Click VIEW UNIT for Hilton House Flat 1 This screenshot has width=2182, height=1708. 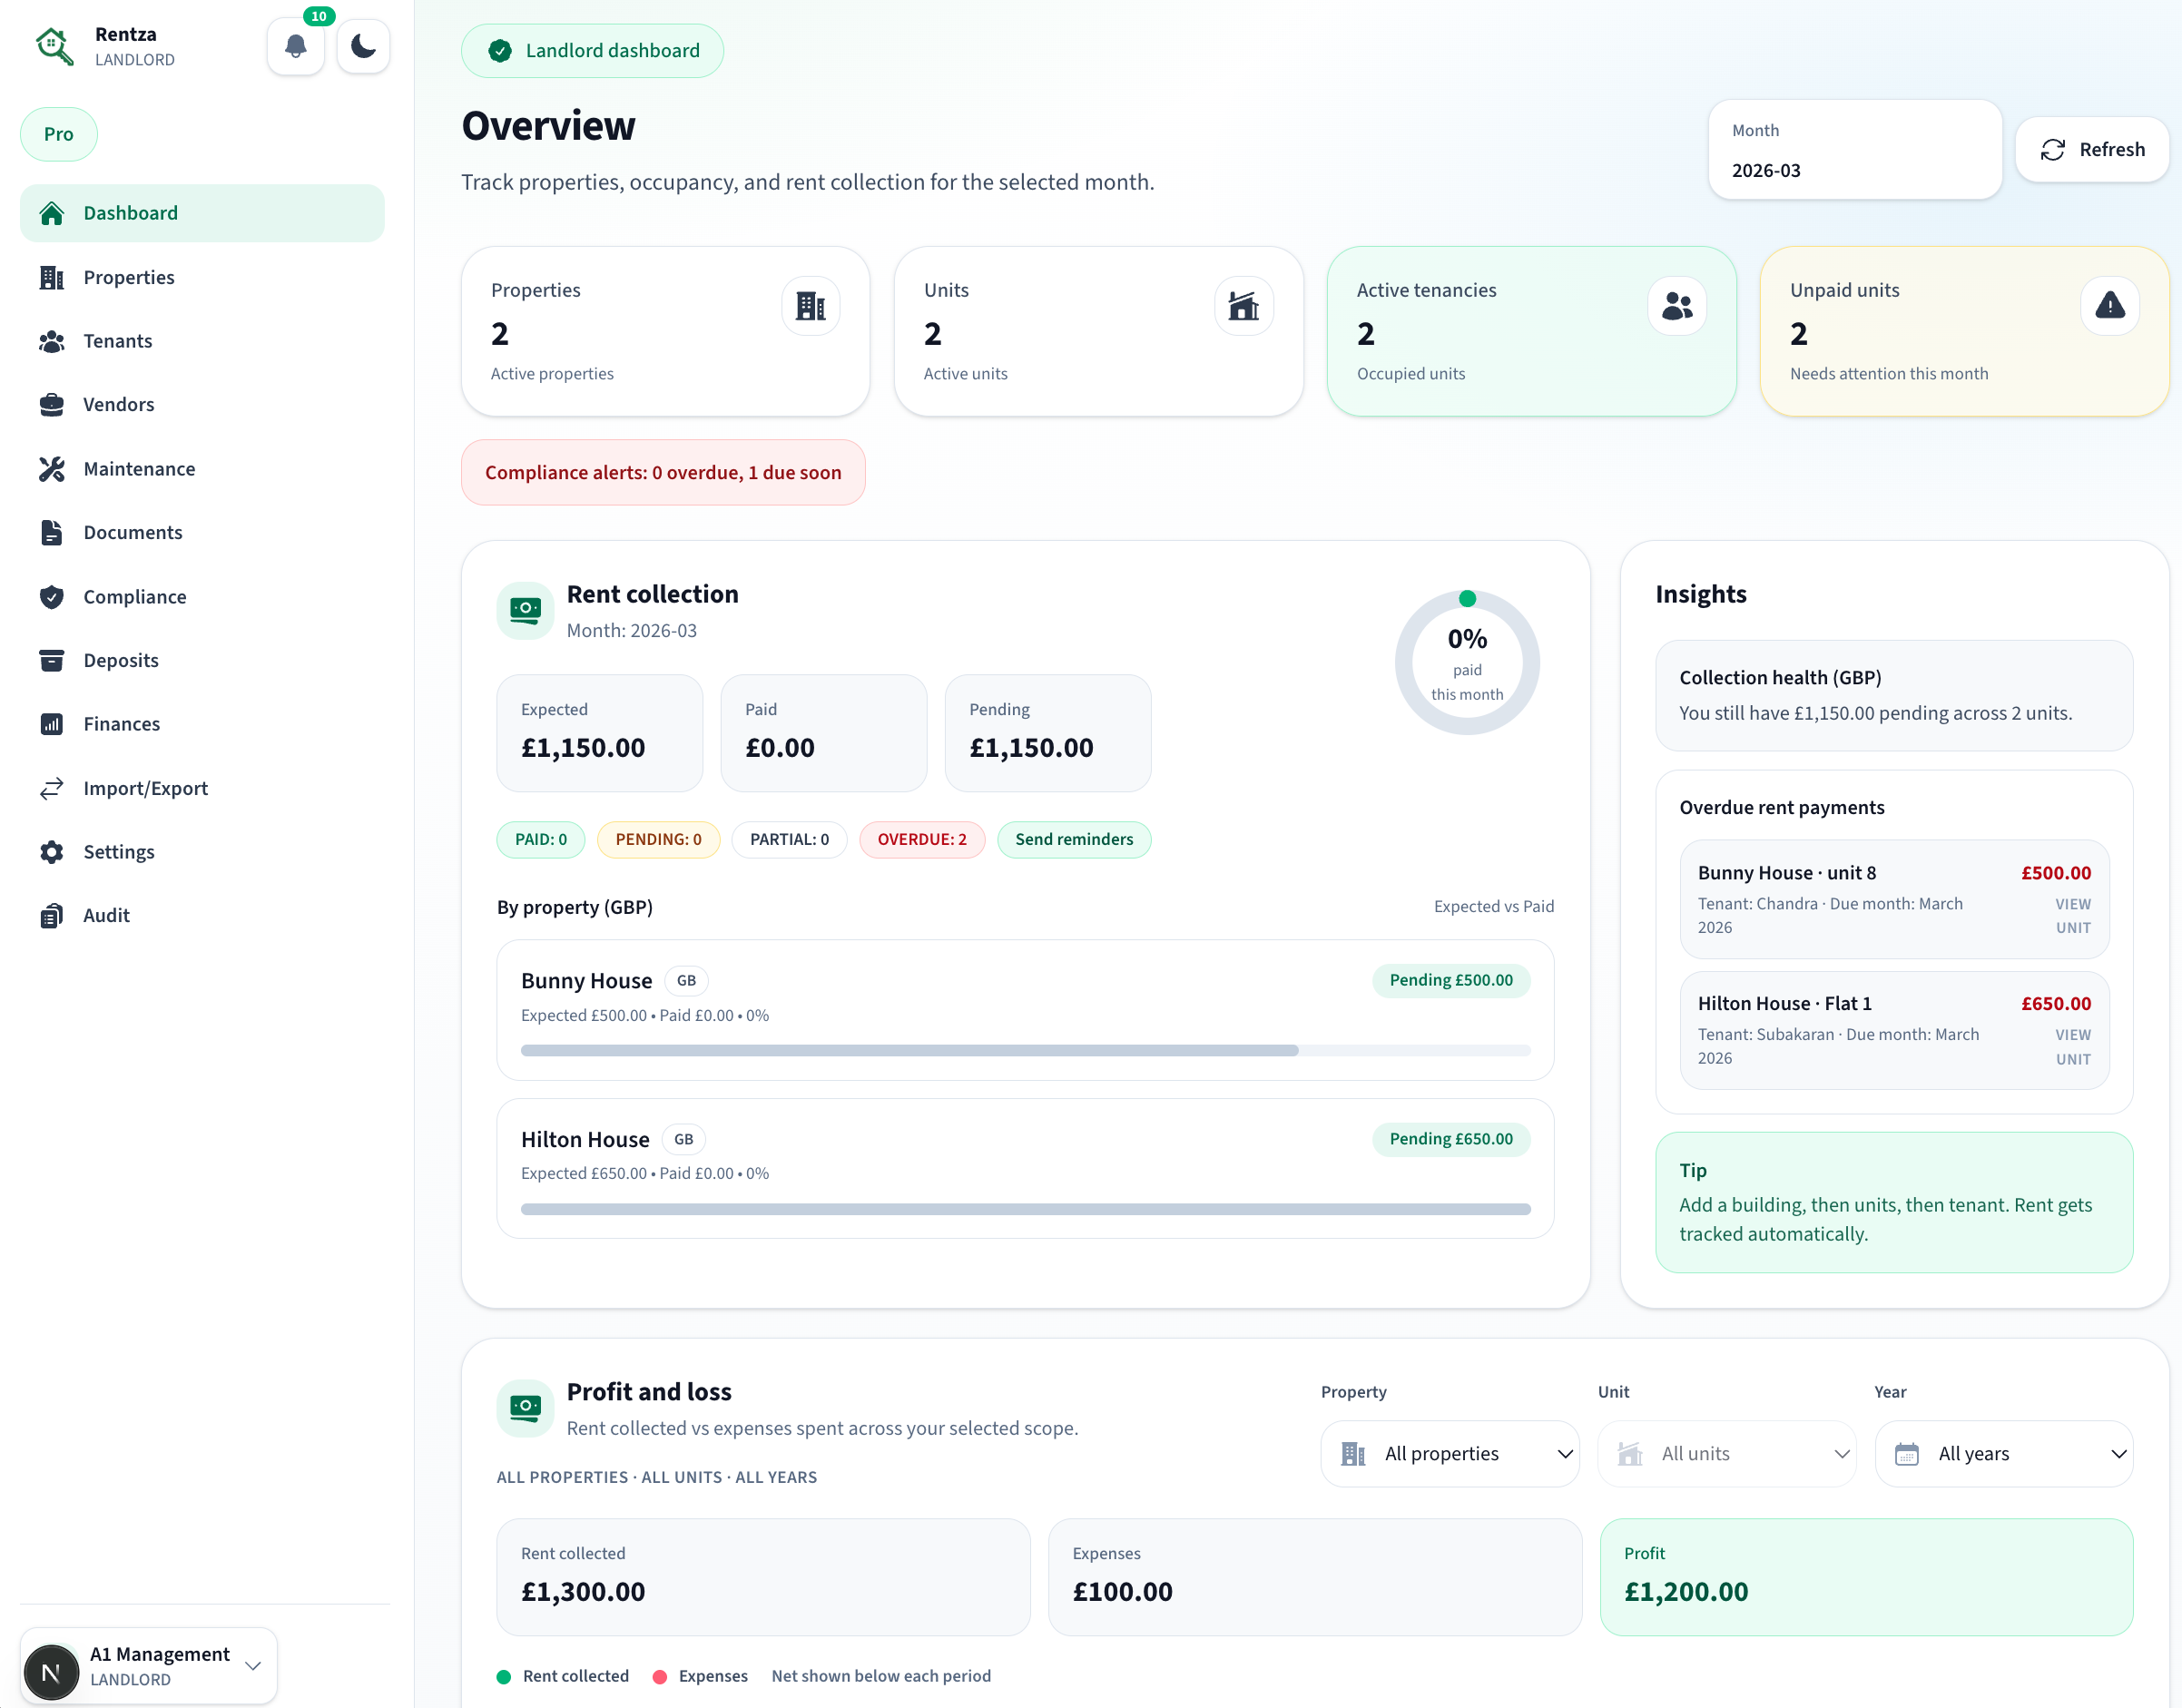tap(2072, 1046)
